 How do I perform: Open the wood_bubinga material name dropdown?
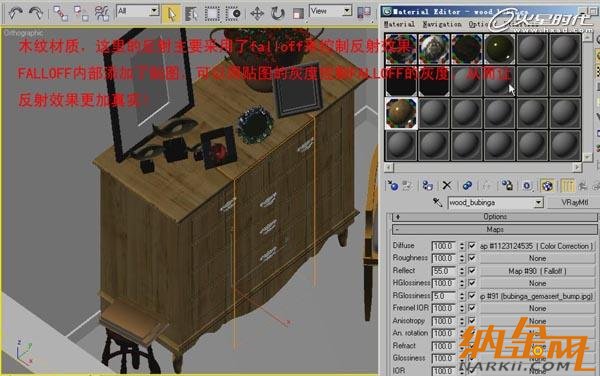coord(538,202)
